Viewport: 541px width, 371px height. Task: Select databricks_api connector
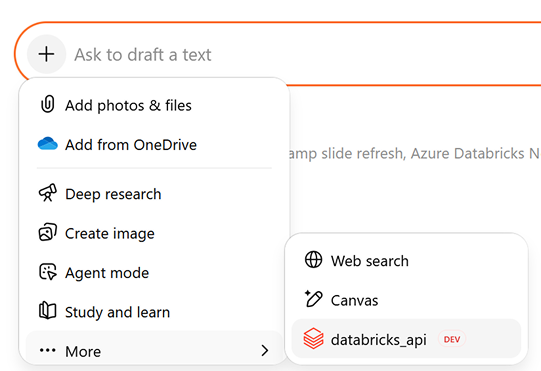[x=406, y=339]
